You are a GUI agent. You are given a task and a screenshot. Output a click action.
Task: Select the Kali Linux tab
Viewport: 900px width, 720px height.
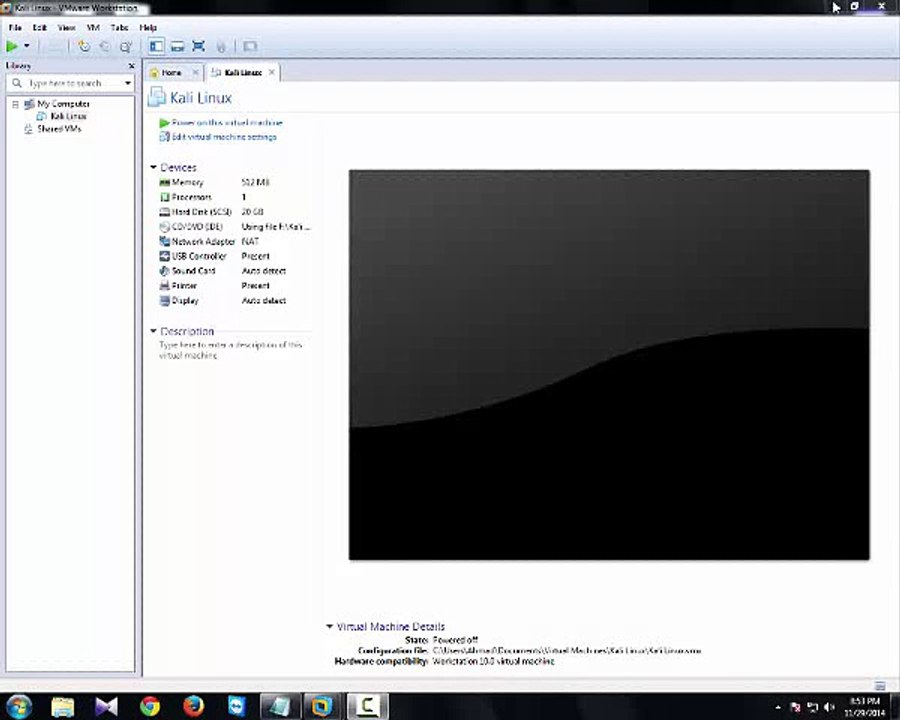(243, 72)
